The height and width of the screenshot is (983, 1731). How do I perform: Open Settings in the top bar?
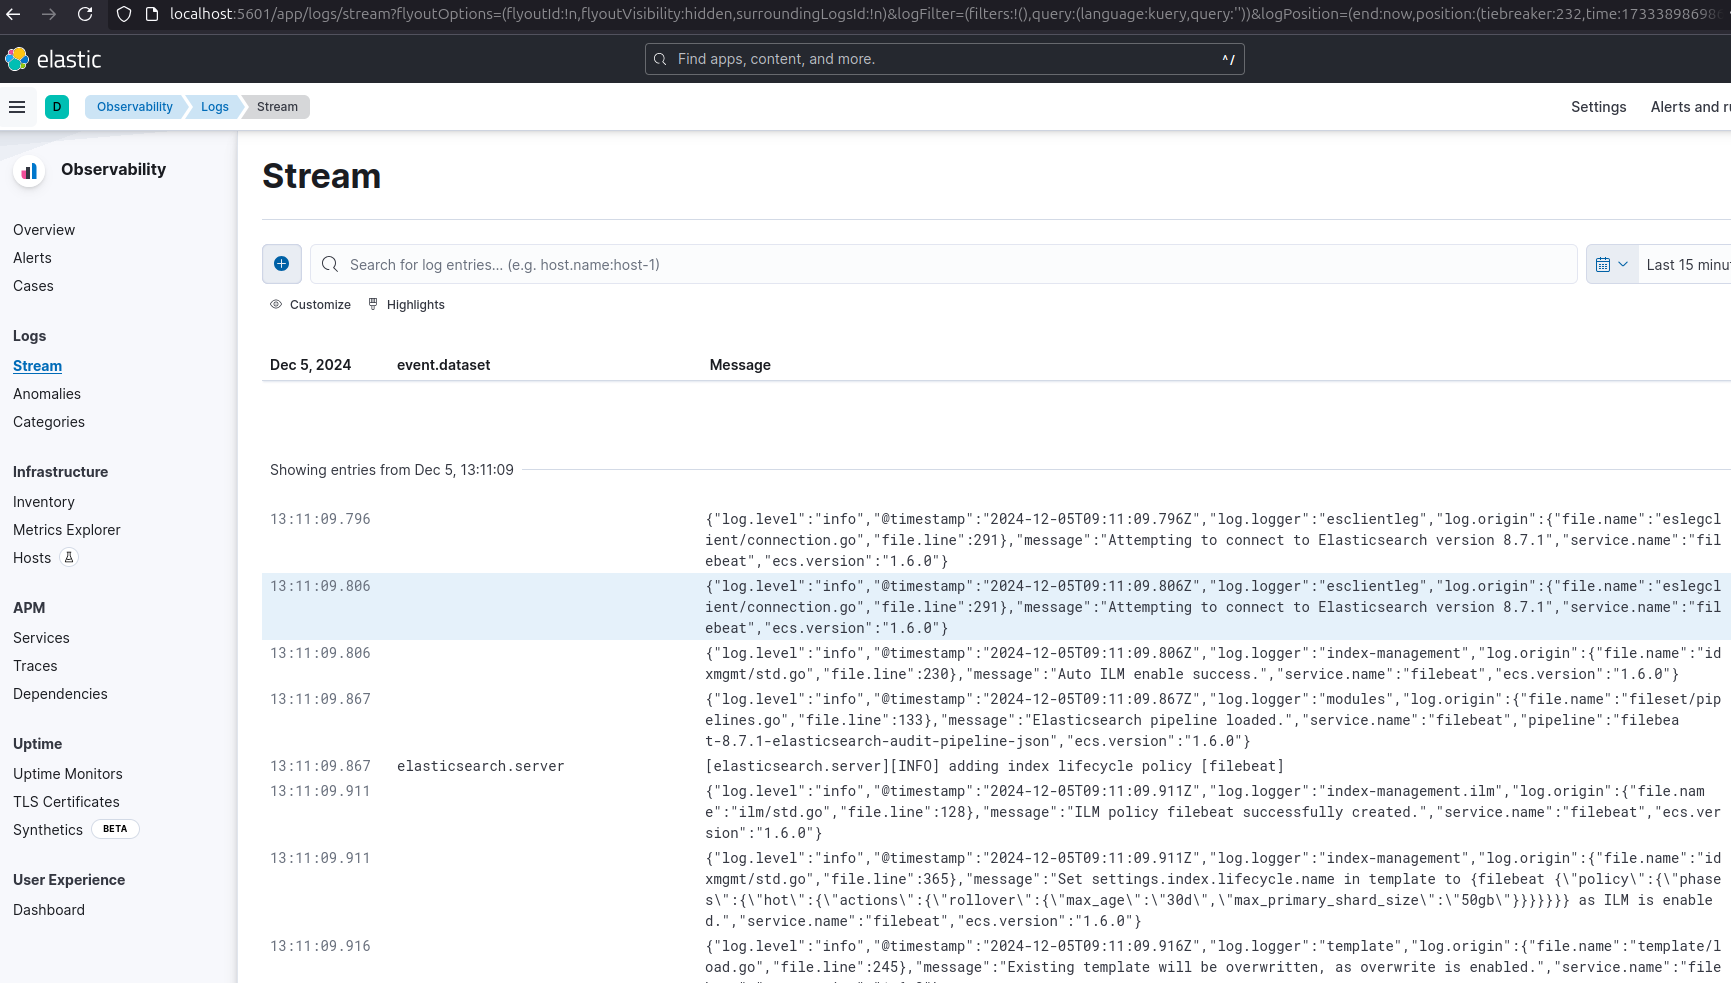pos(1598,107)
